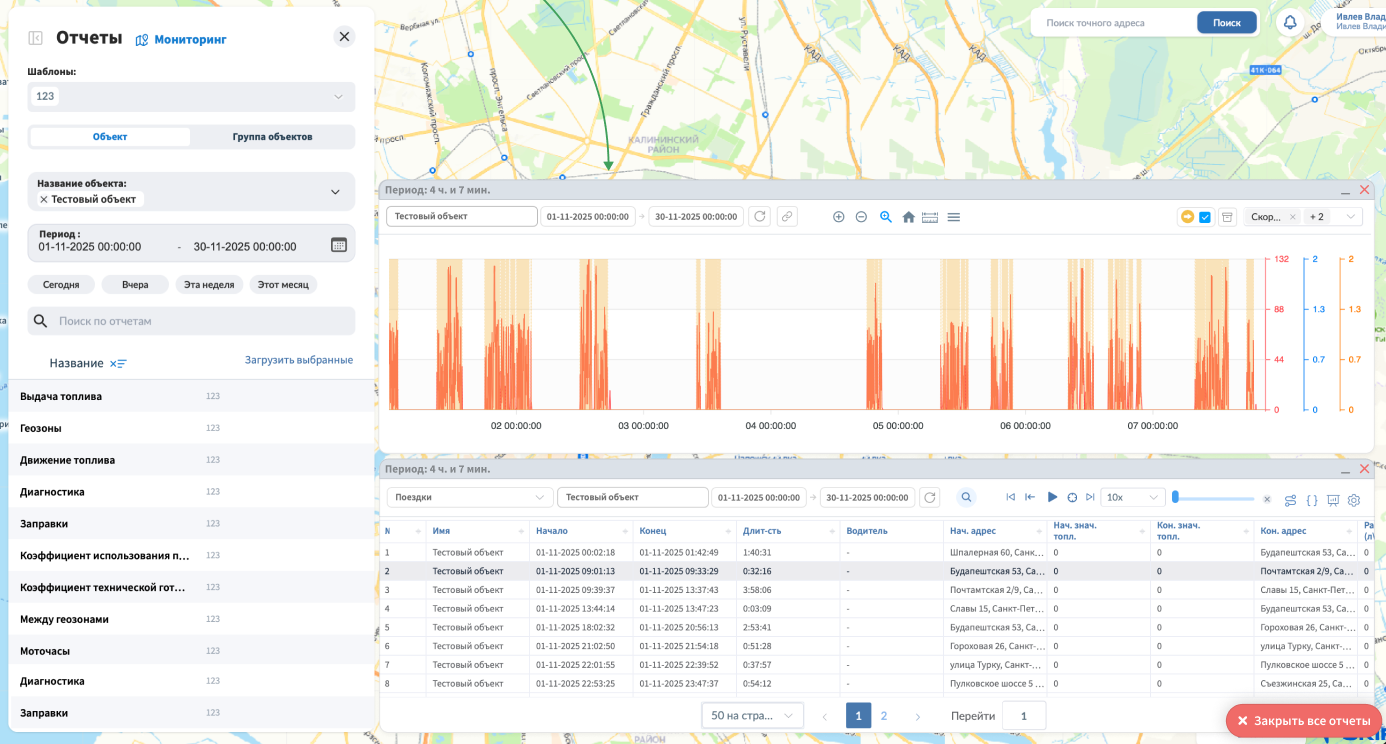Search in the trips table
Viewport: 1386px width, 744px height.
point(966,497)
